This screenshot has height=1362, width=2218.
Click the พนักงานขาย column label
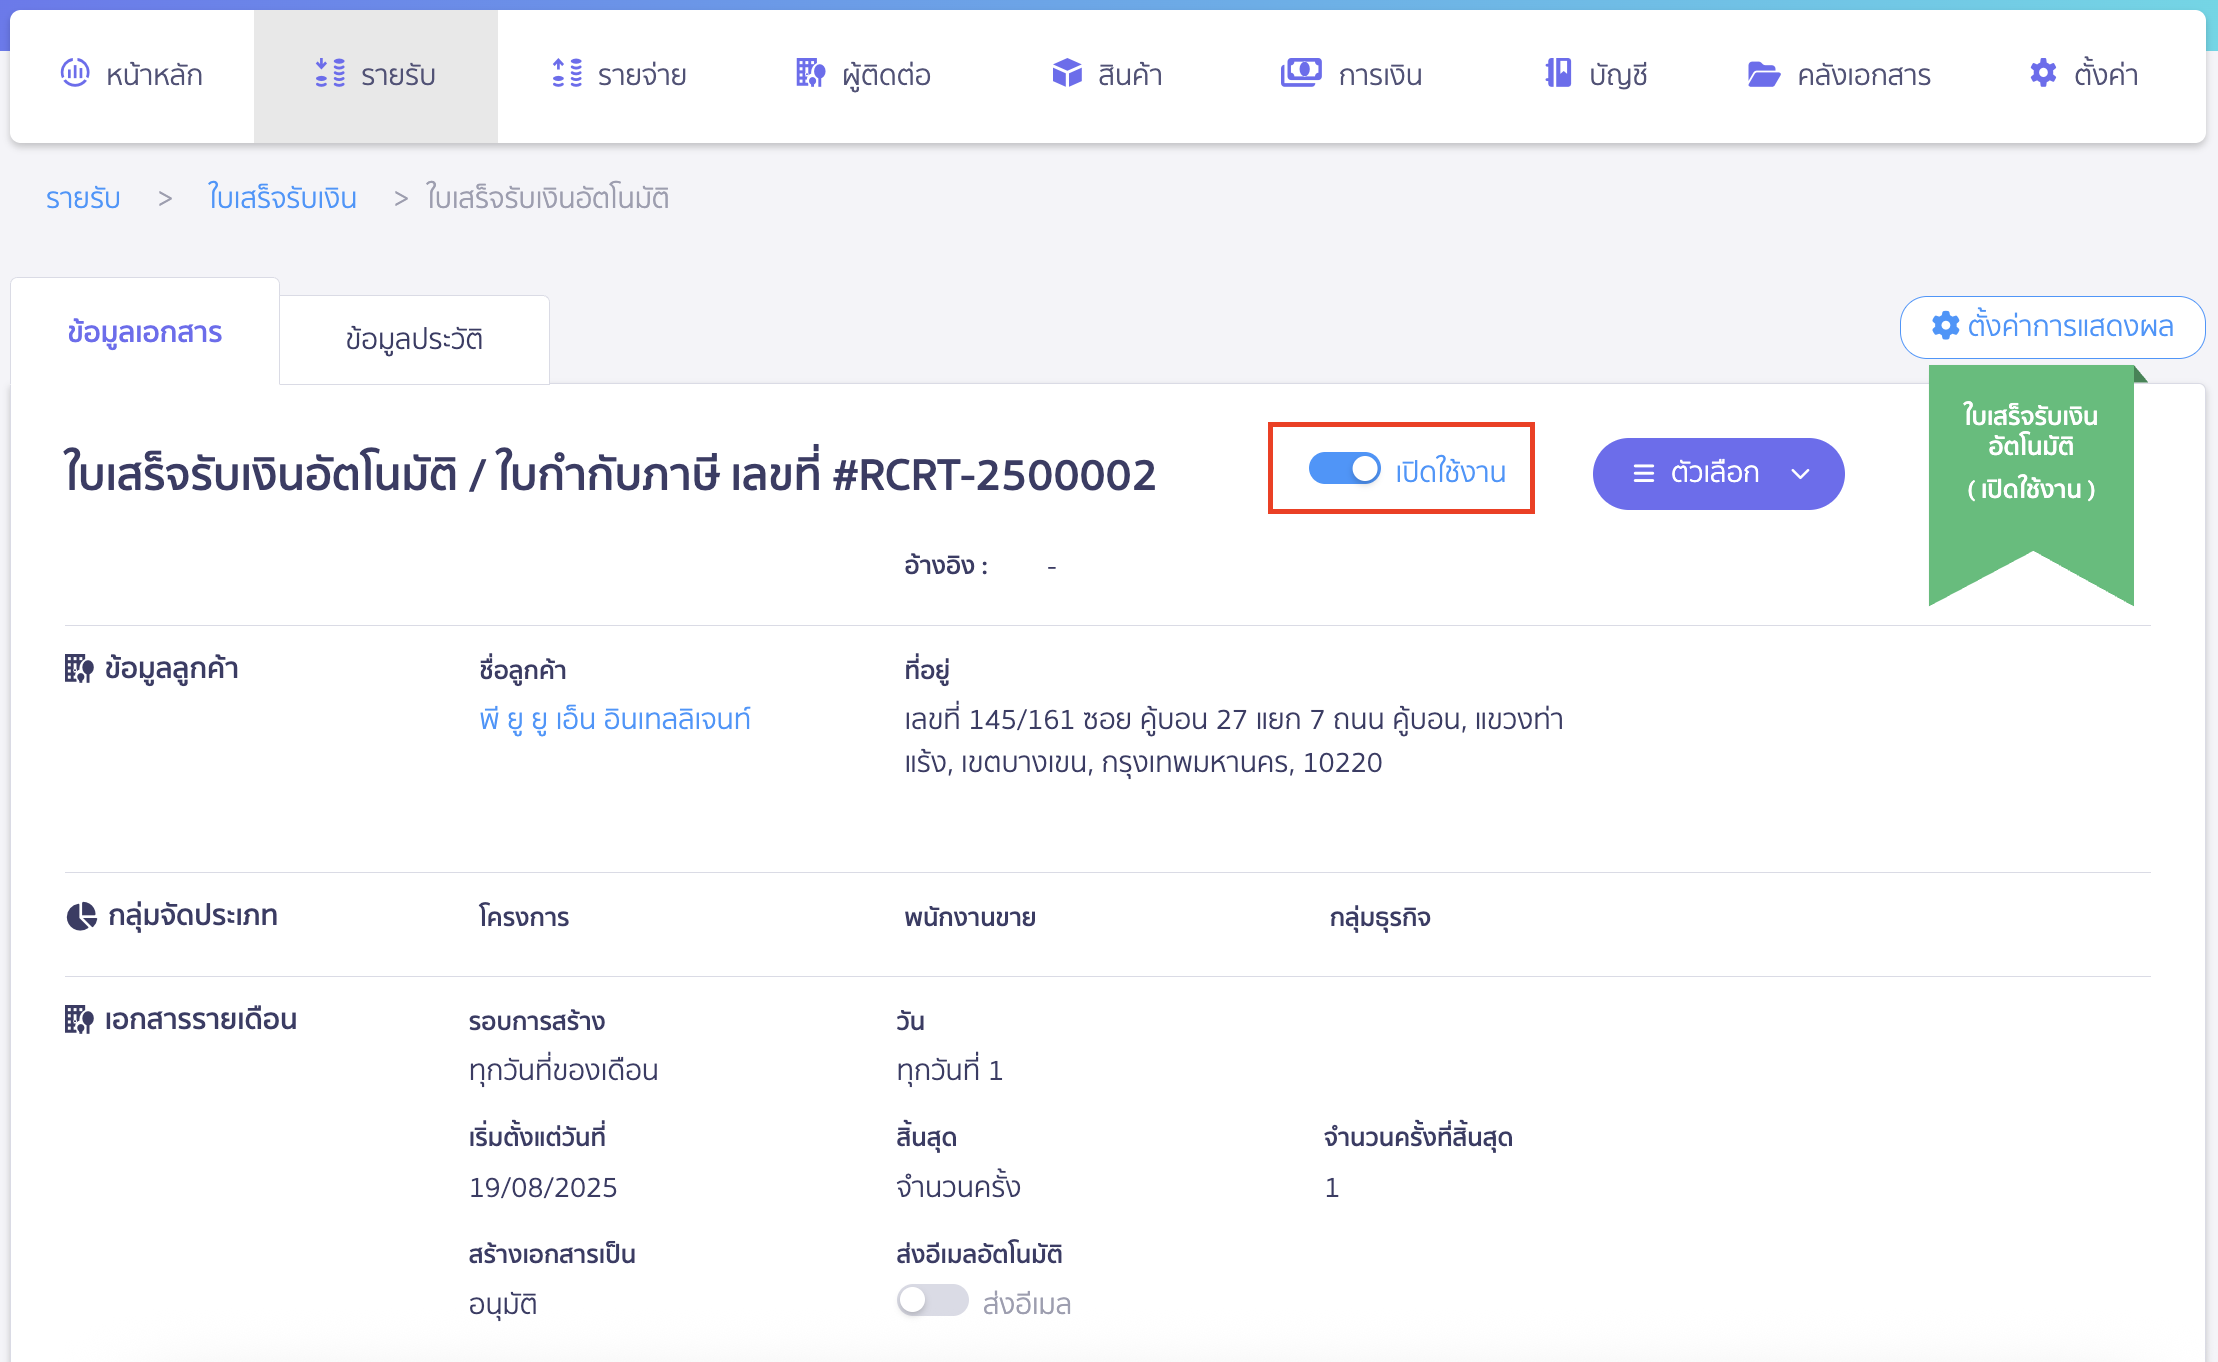pyautogui.click(x=970, y=917)
